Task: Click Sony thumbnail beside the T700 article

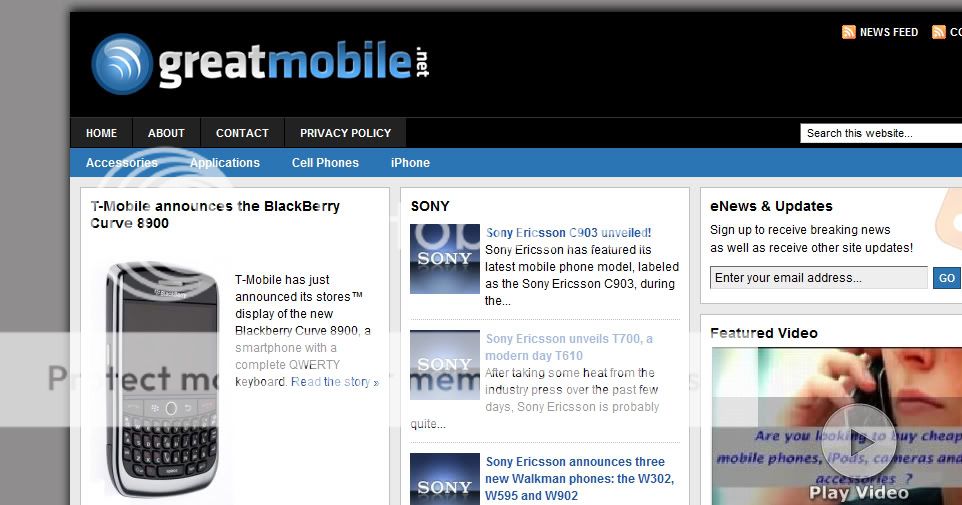Action: pyautogui.click(x=445, y=365)
